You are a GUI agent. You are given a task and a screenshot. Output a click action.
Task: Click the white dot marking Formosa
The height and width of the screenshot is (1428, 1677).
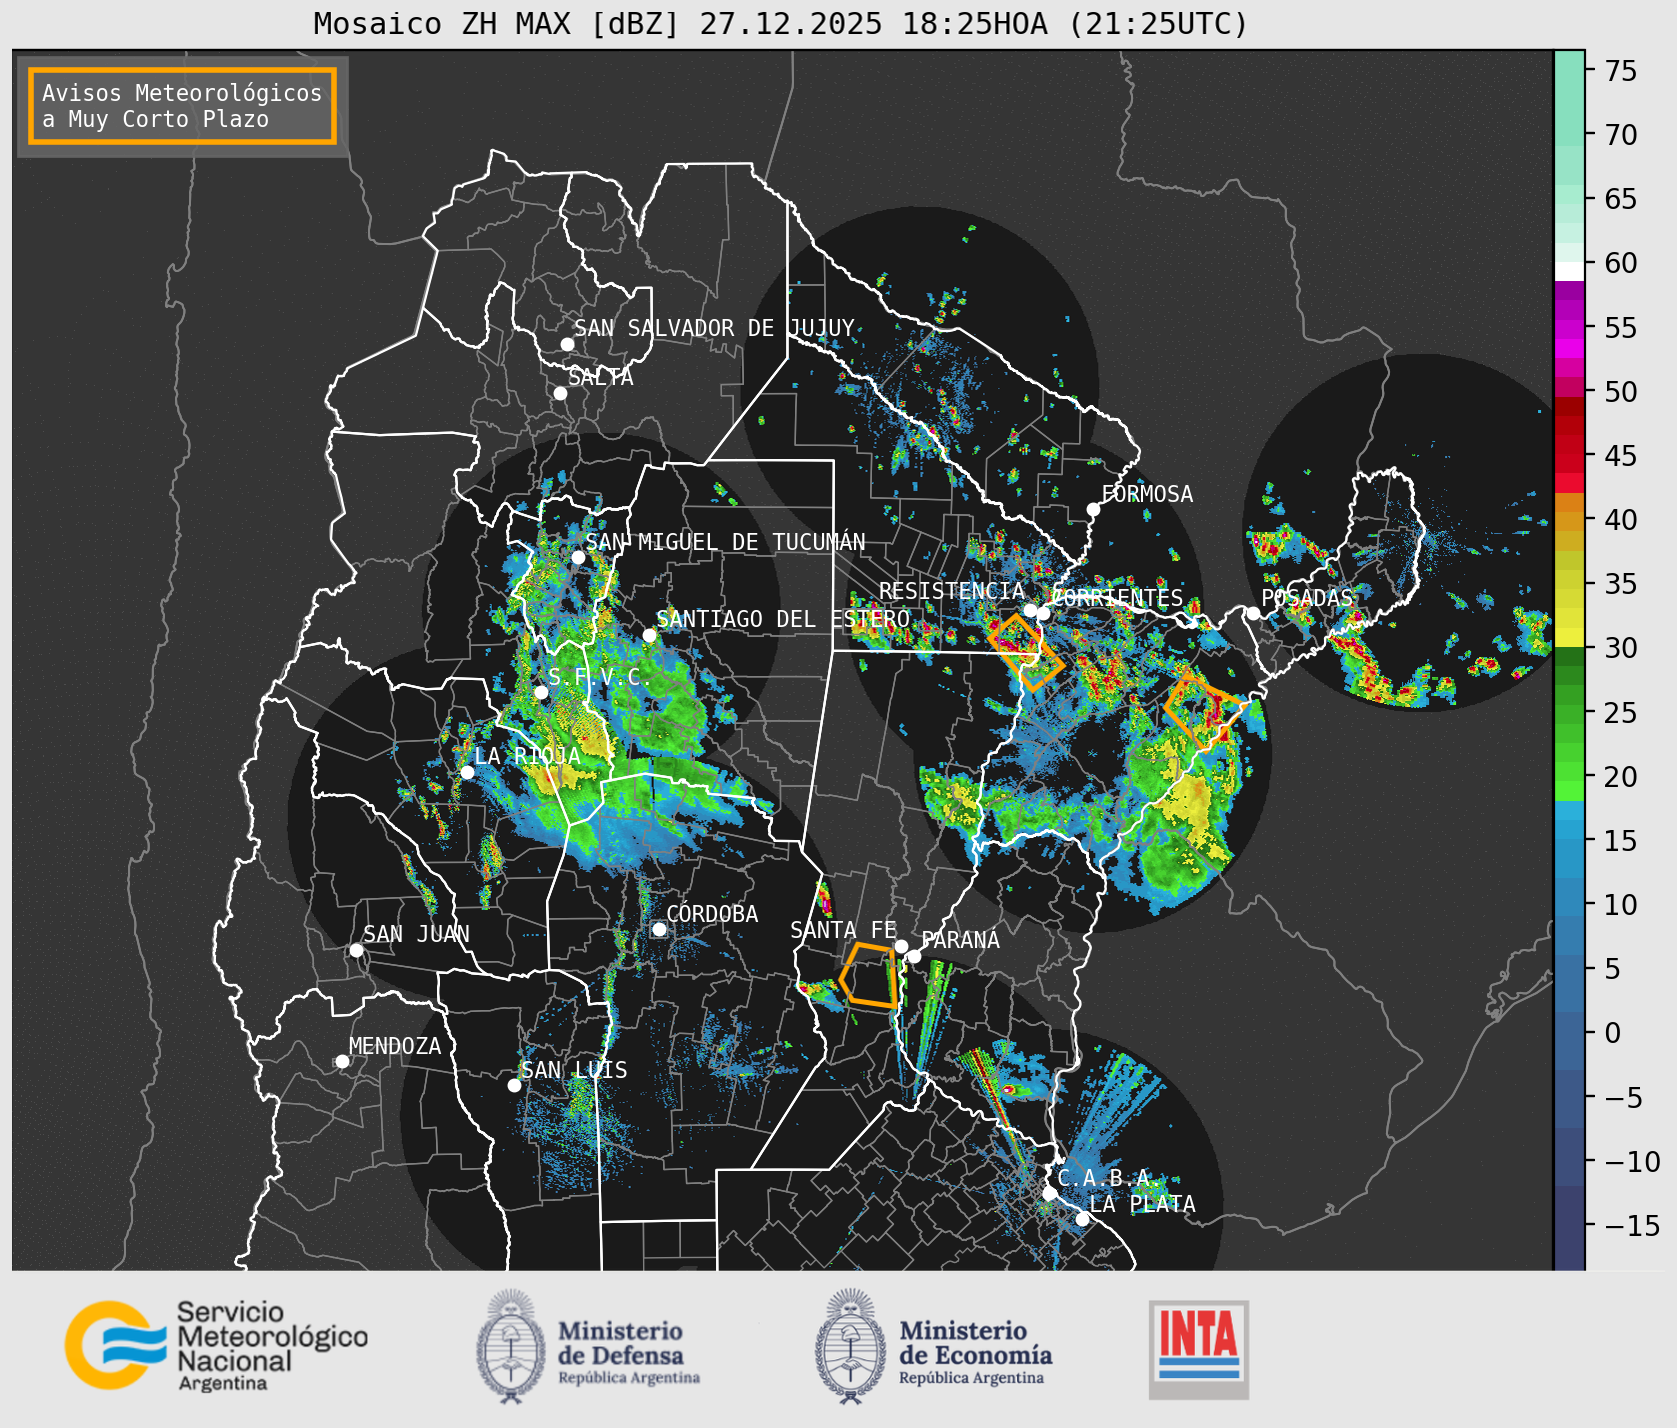pyautogui.click(x=1093, y=509)
